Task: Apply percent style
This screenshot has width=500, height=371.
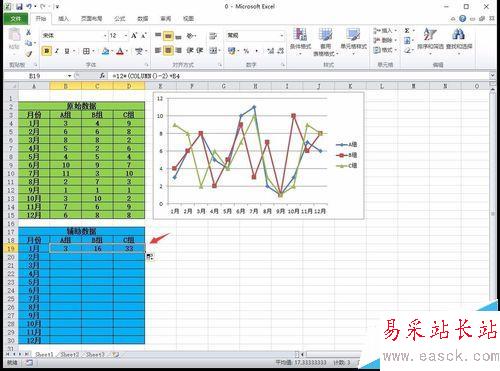Action: (246, 51)
